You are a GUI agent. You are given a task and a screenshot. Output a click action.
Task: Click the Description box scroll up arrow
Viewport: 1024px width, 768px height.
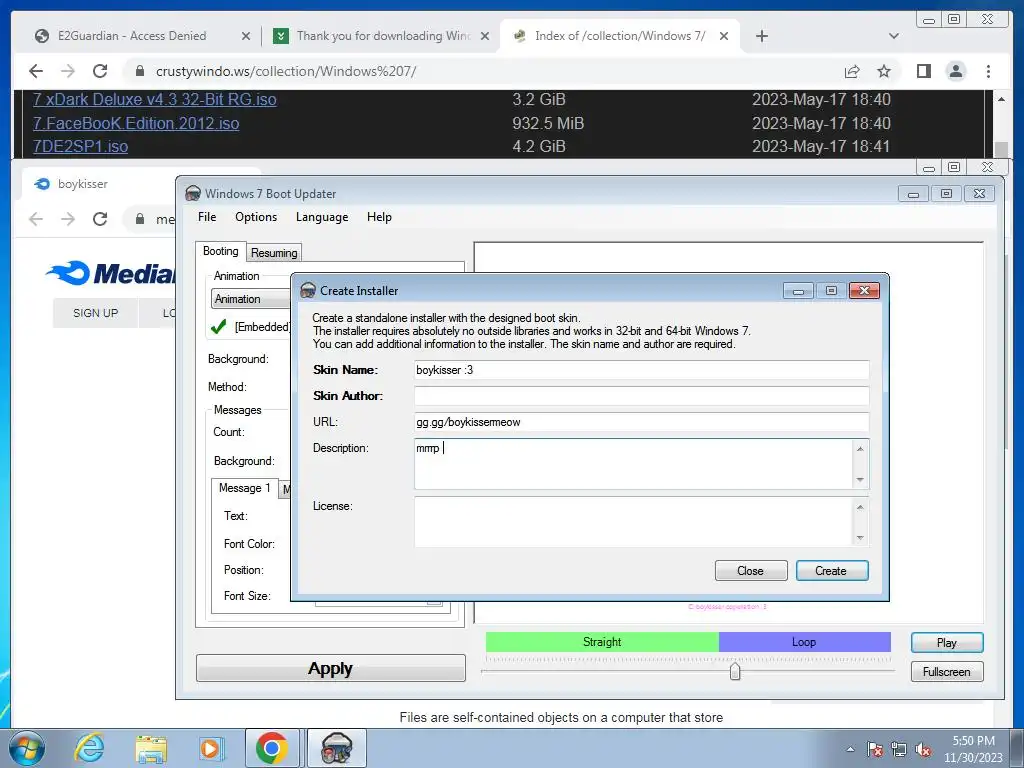[x=860, y=449]
